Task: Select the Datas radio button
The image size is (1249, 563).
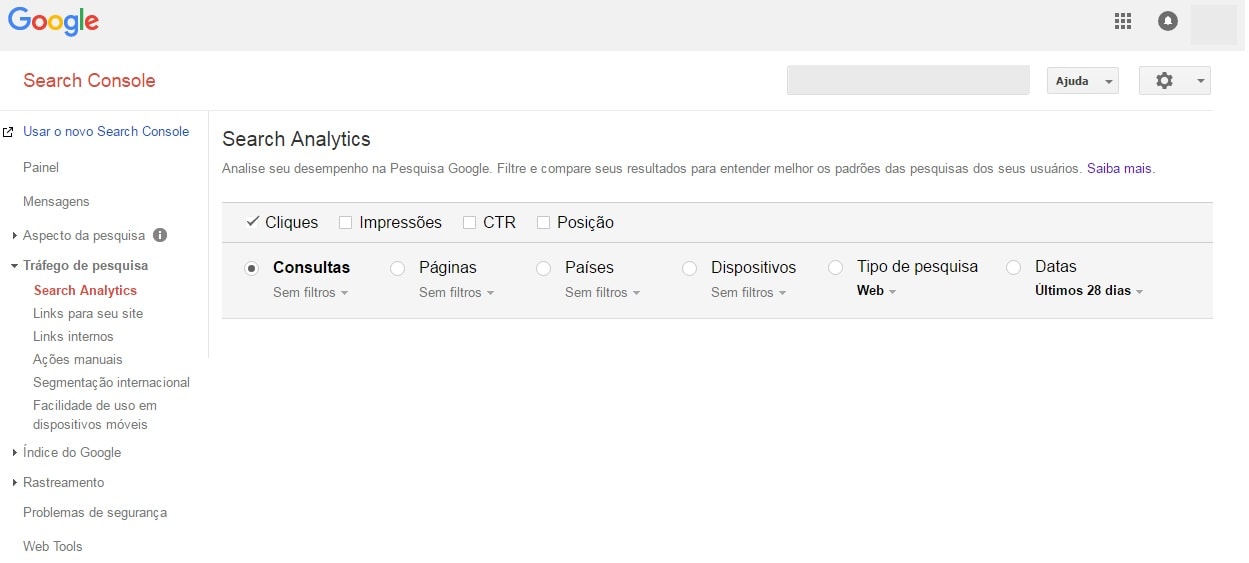Action: tap(1013, 268)
